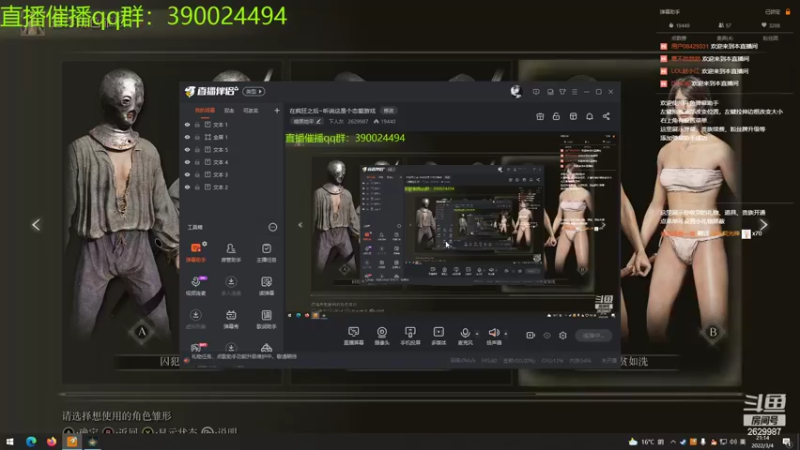800x450 pixels.
Task: Click the start streaming button
Action: click(593, 335)
